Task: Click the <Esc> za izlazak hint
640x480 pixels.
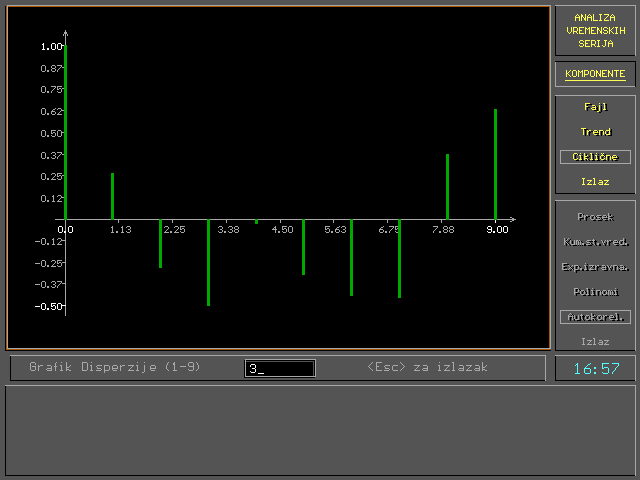Action: tap(427, 367)
